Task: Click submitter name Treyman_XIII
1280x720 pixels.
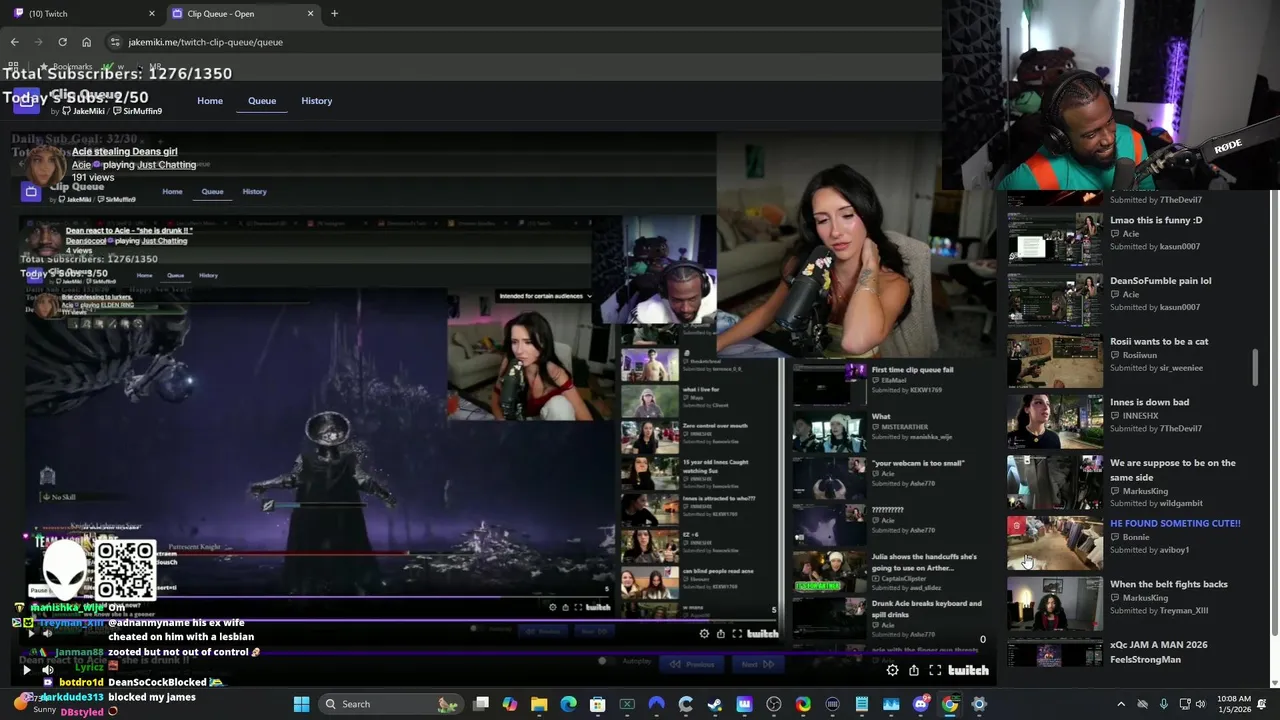Action: point(1183,611)
